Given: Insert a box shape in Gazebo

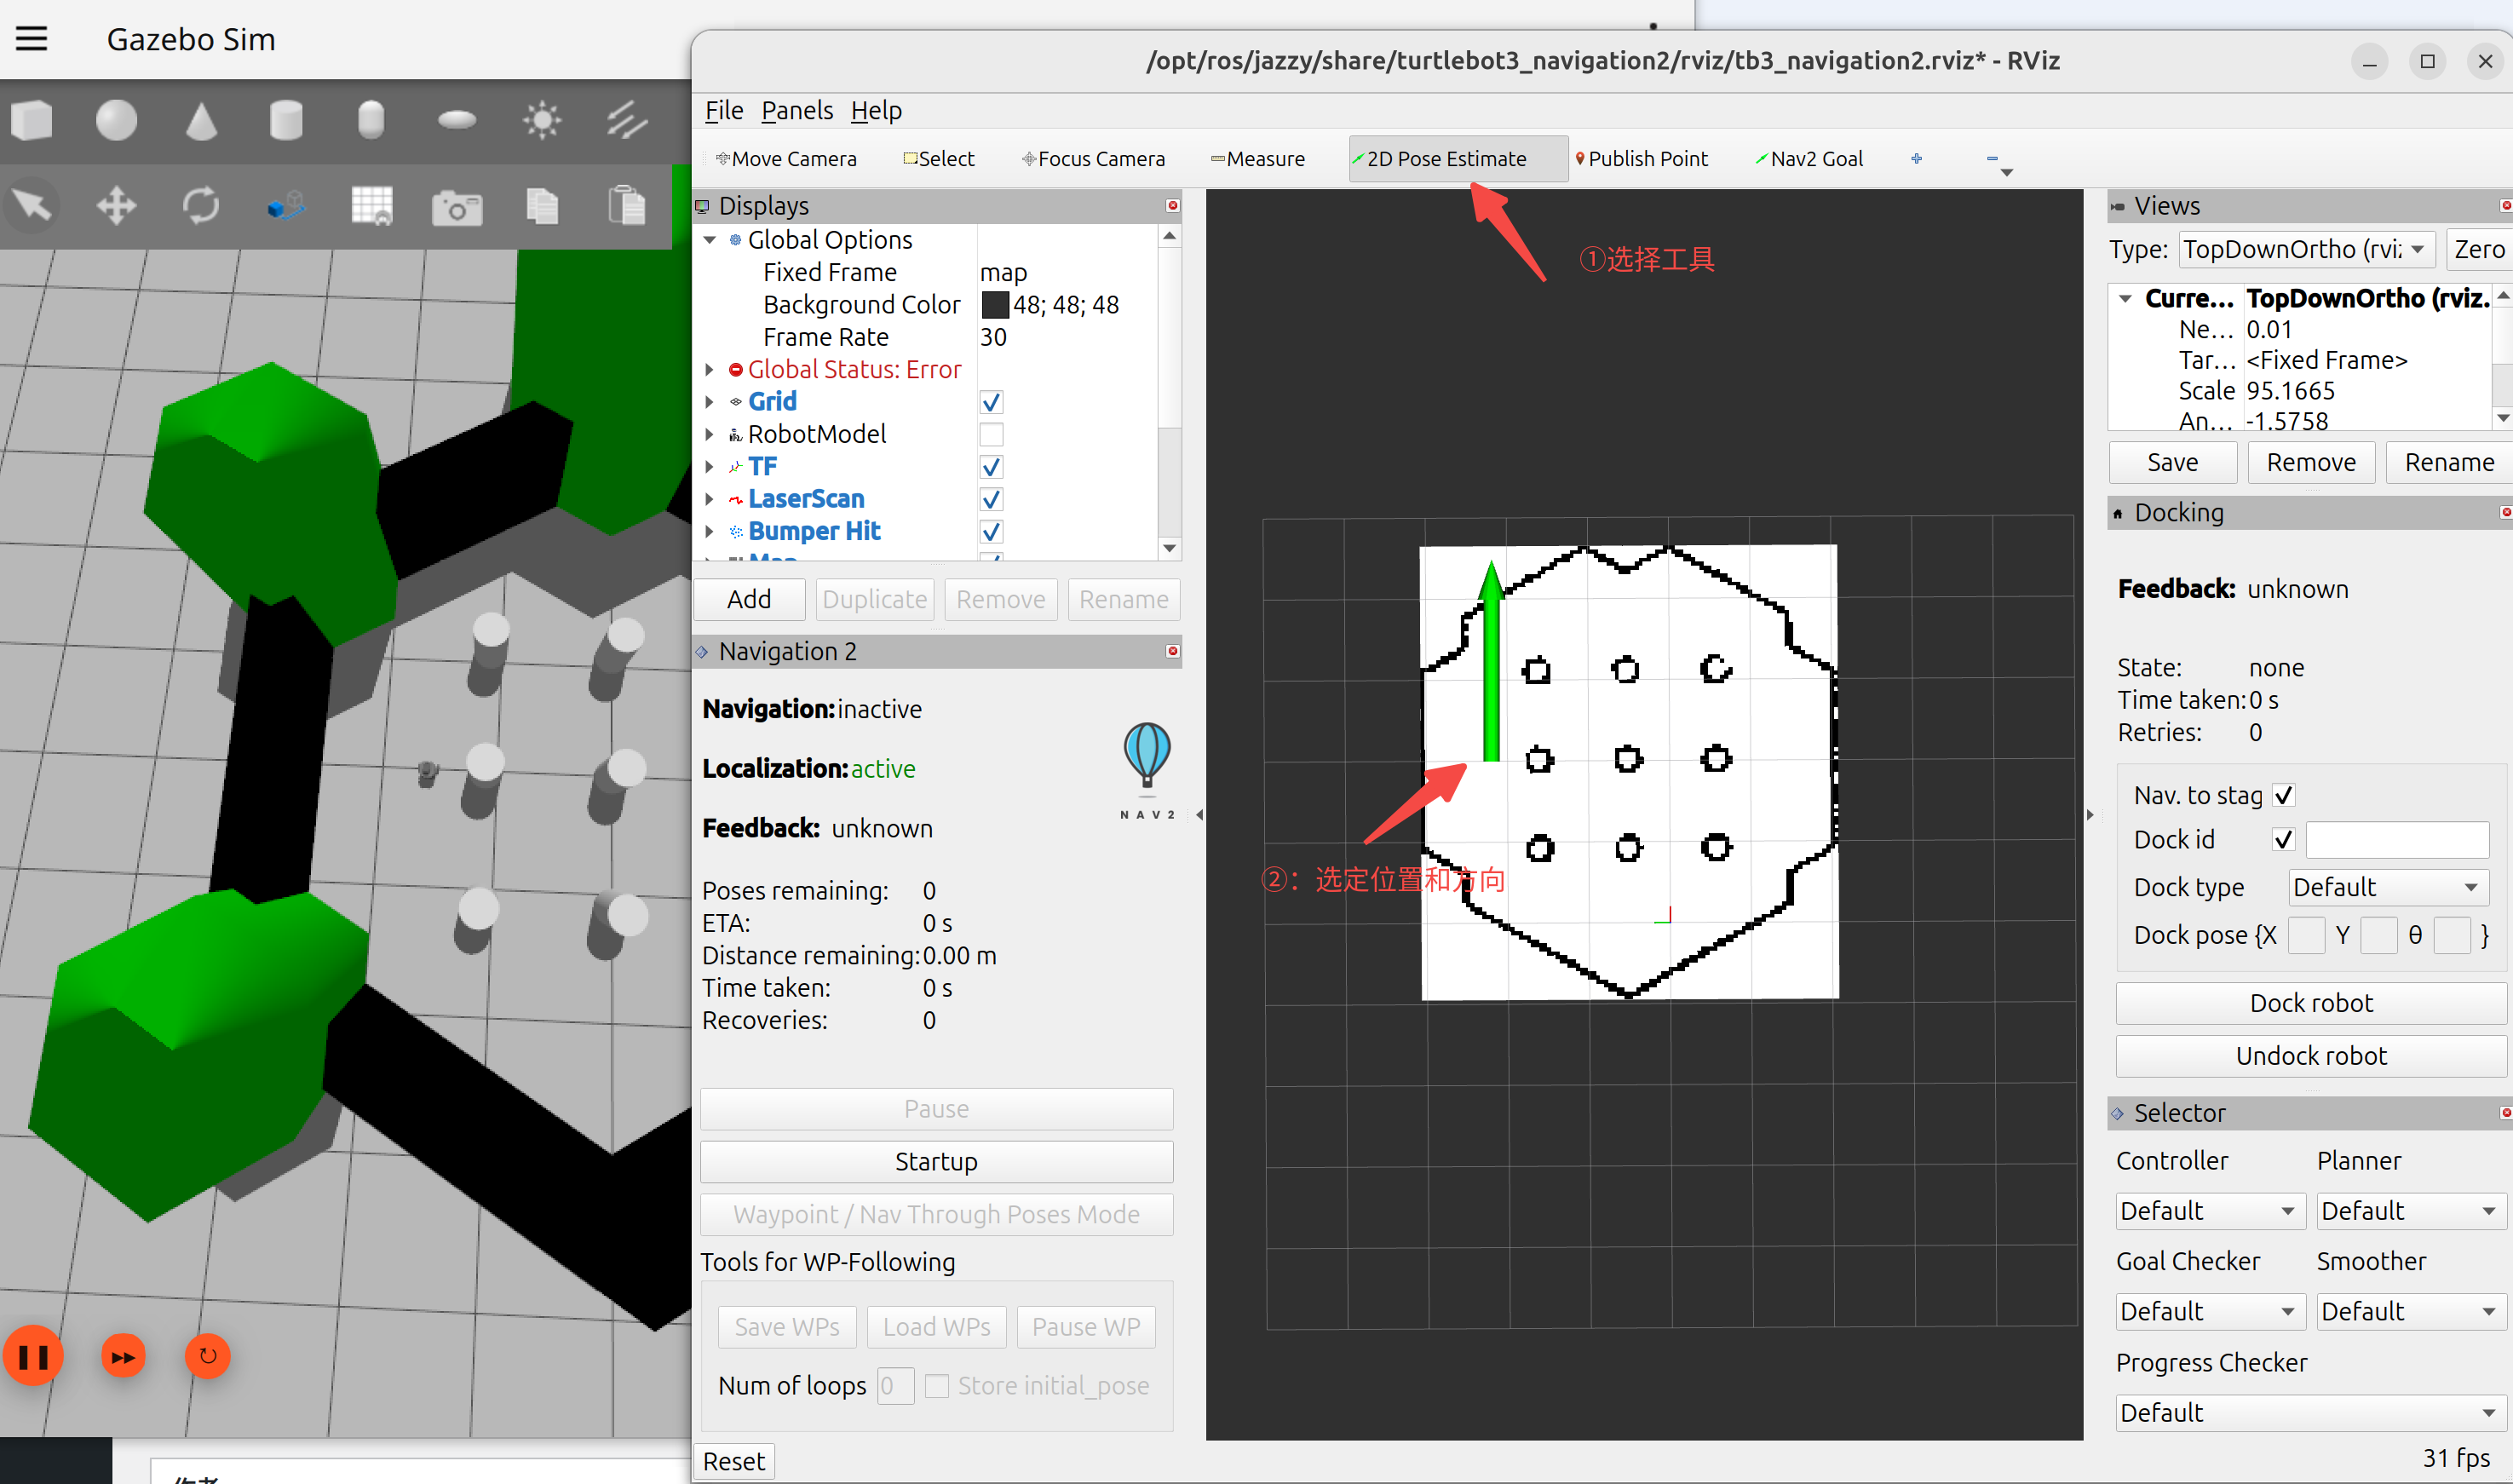Looking at the screenshot, I should click(x=31, y=121).
